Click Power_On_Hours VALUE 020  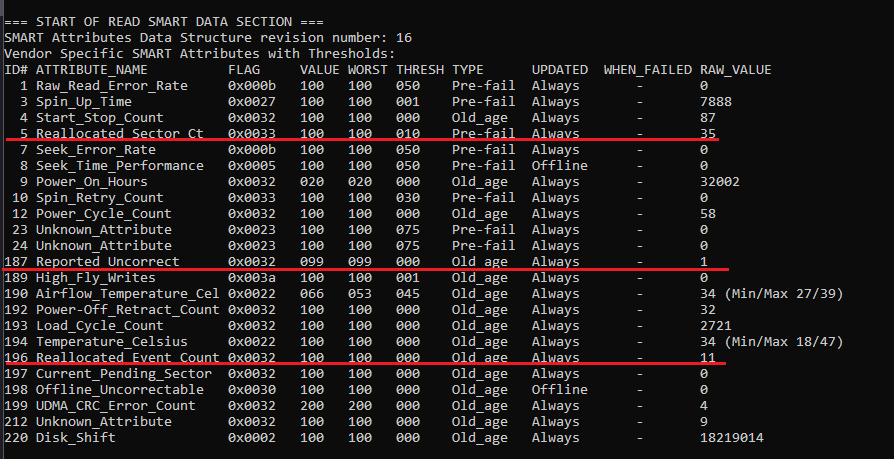click(312, 182)
